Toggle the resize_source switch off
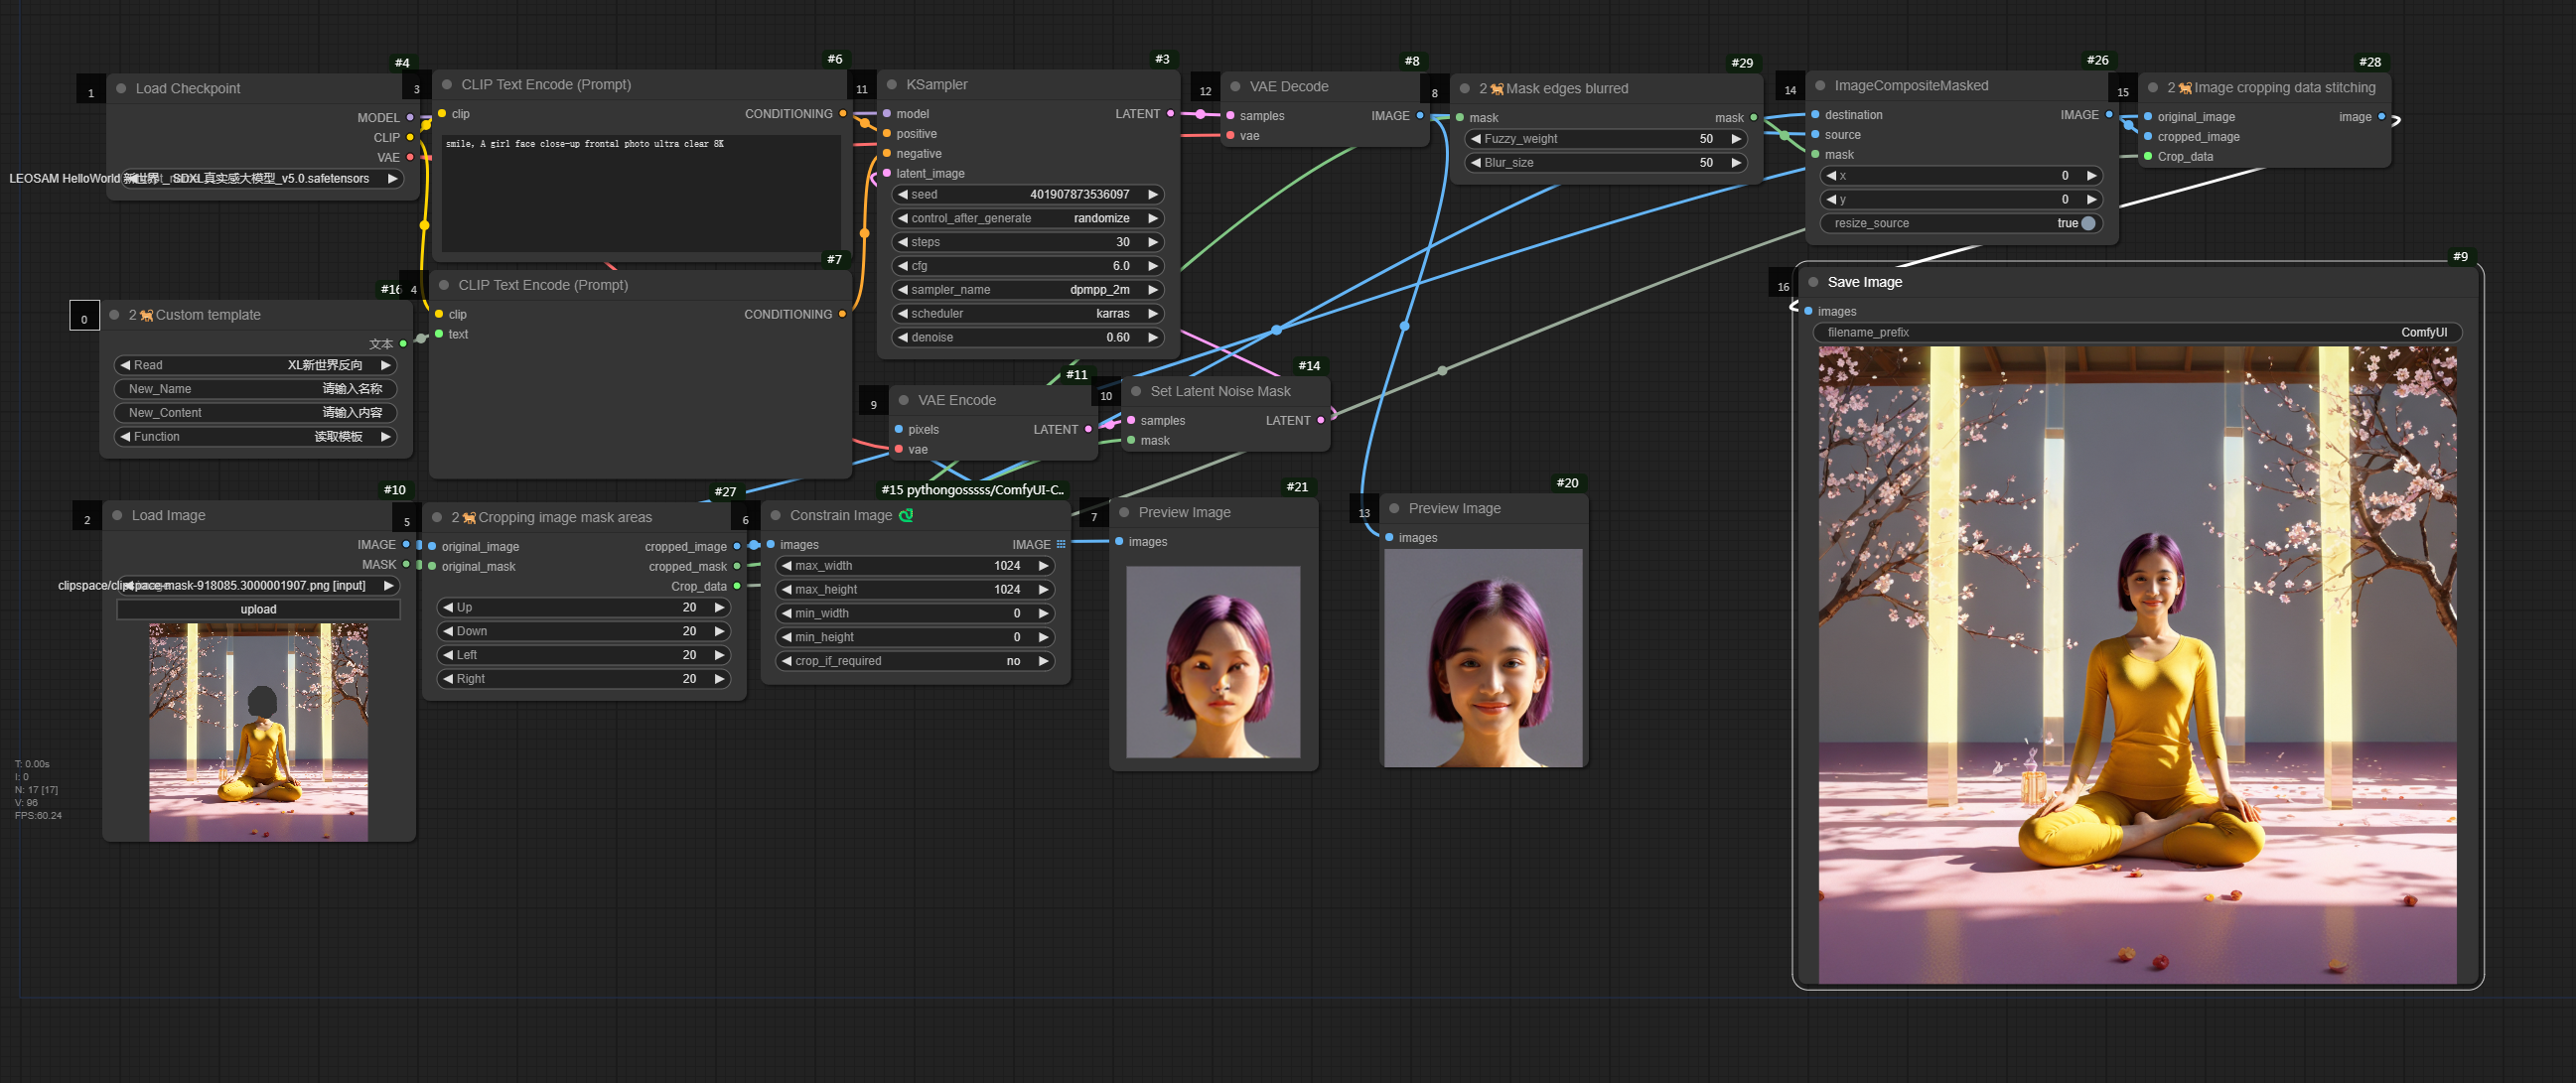This screenshot has height=1083, width=2576. (x=2087, y=223)
